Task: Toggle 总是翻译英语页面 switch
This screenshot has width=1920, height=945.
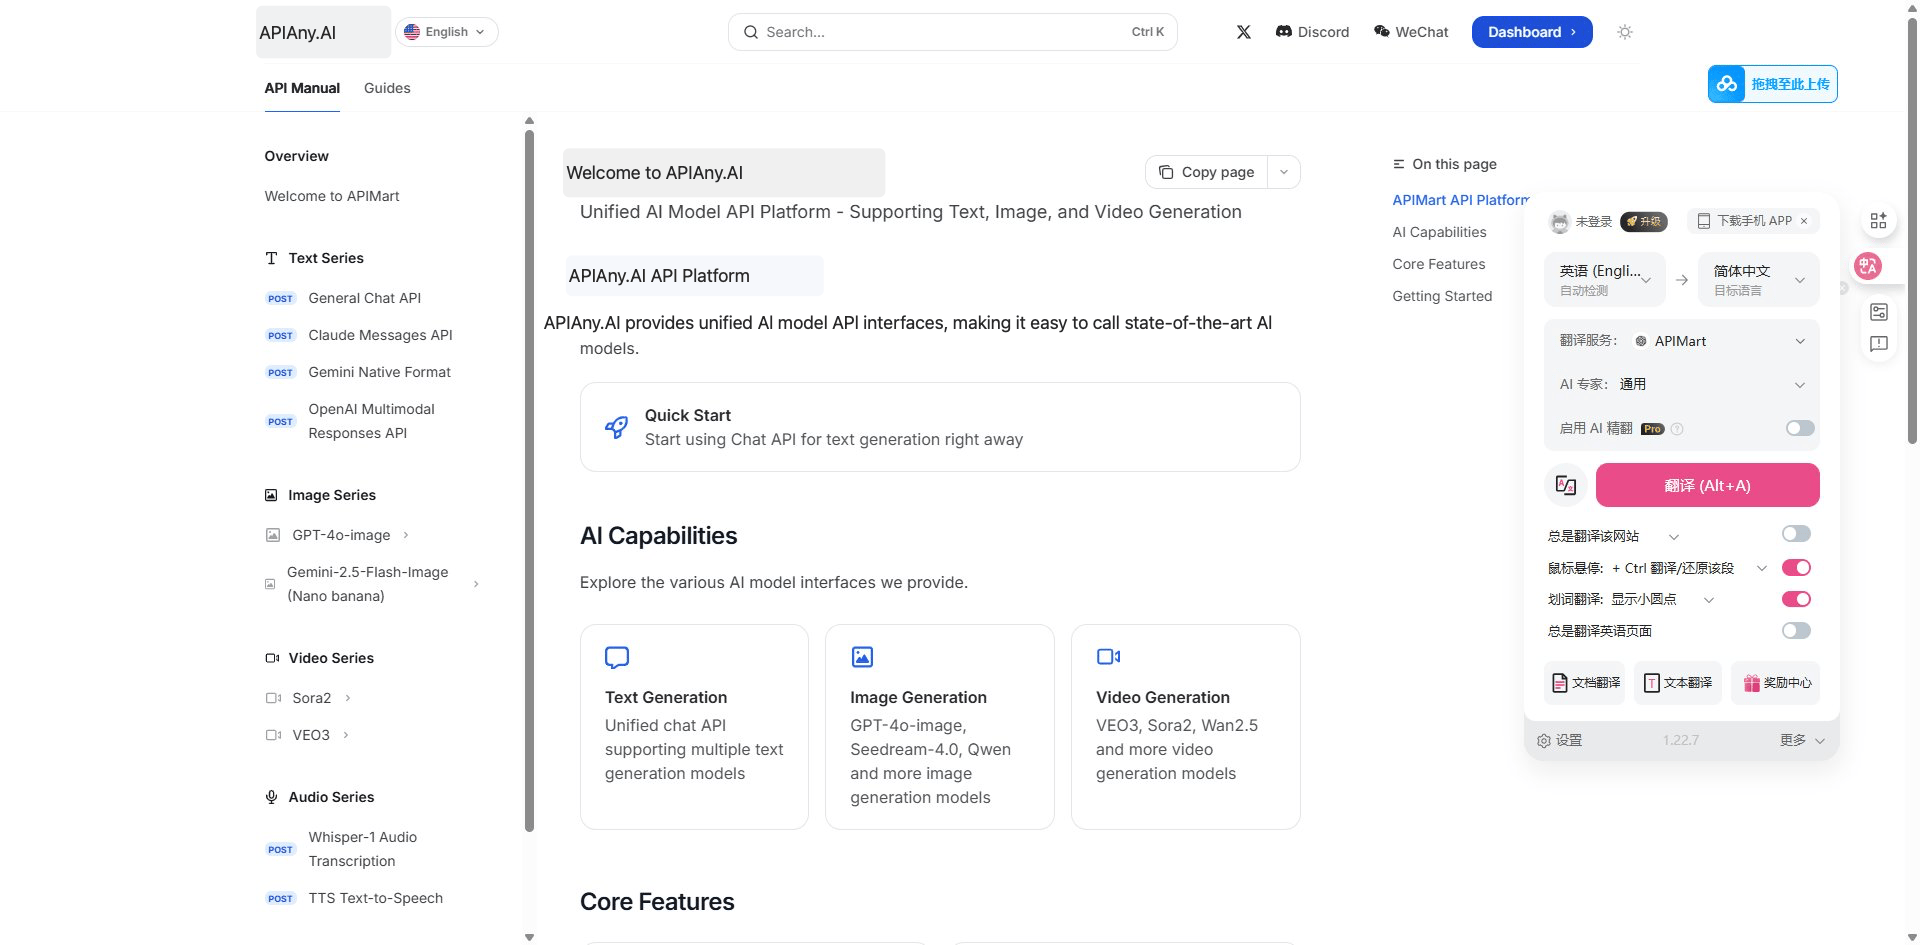Action: [1796, 630]
